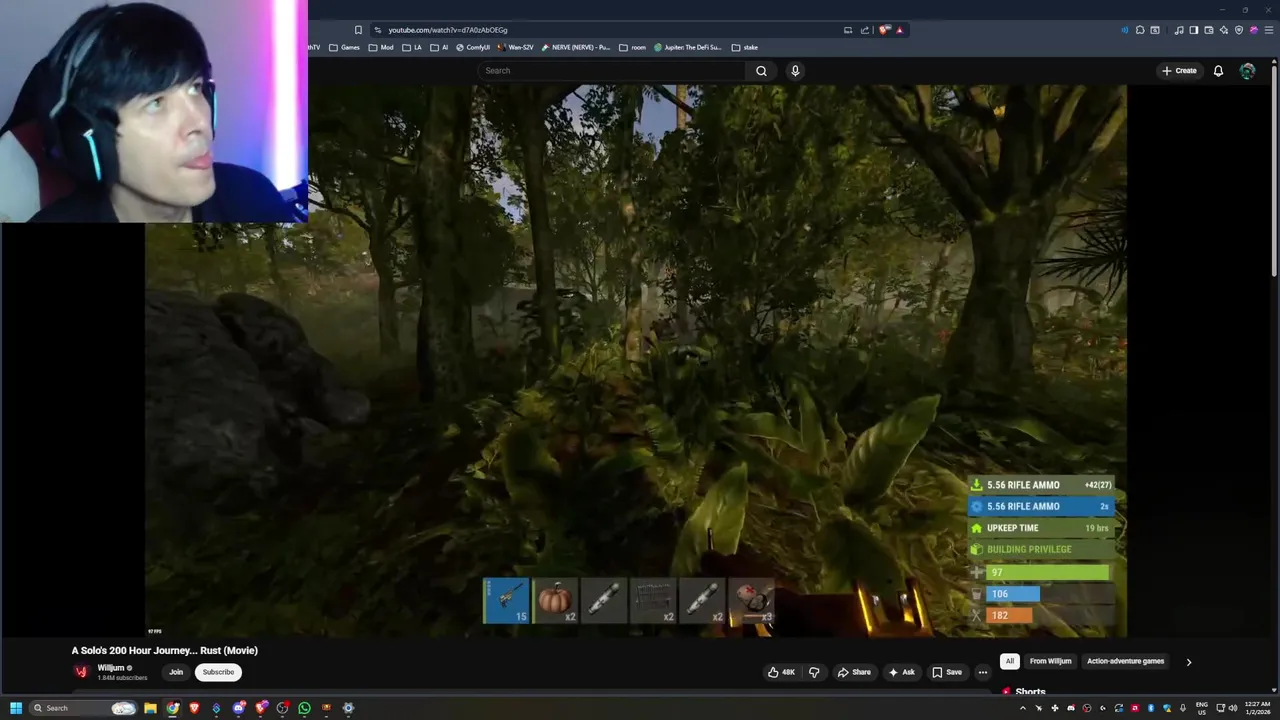
Task: Open YouTube notifications bell
Action: coord(1218,71)
